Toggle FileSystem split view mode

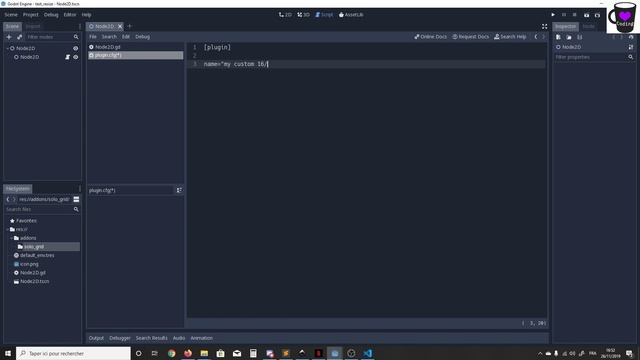[76, 199]
